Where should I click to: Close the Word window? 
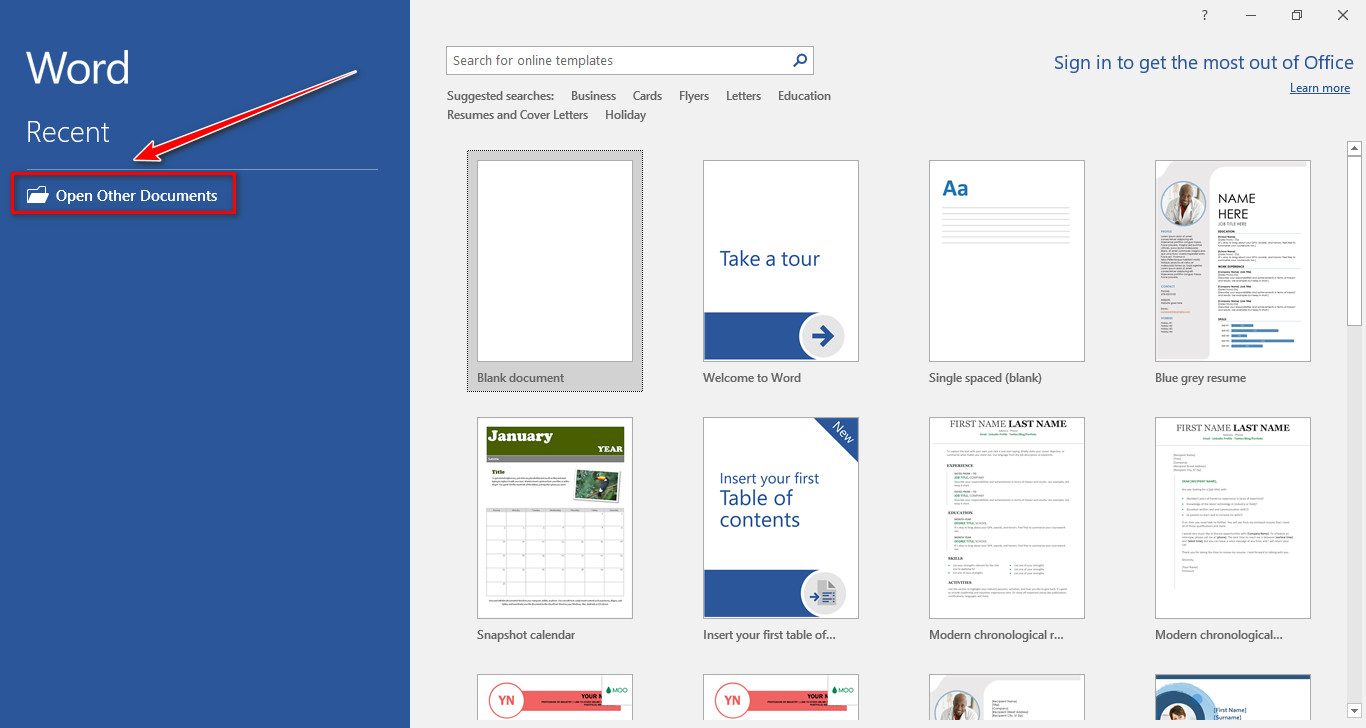click(1343, 15)
